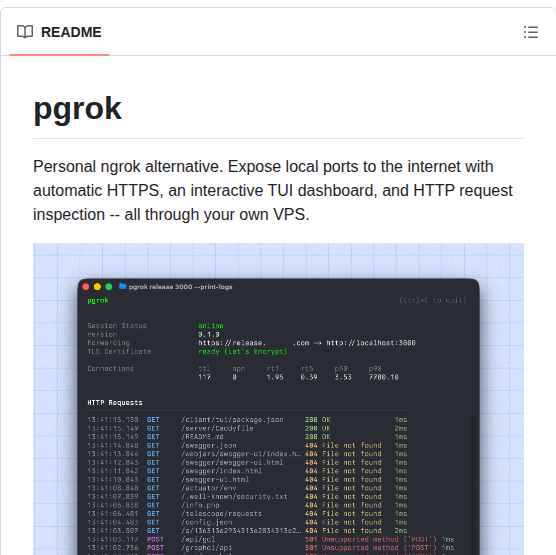Viewport: 556px width, 555px height.
Task: Click the /info.php request path
Action: tap(200, 505)
